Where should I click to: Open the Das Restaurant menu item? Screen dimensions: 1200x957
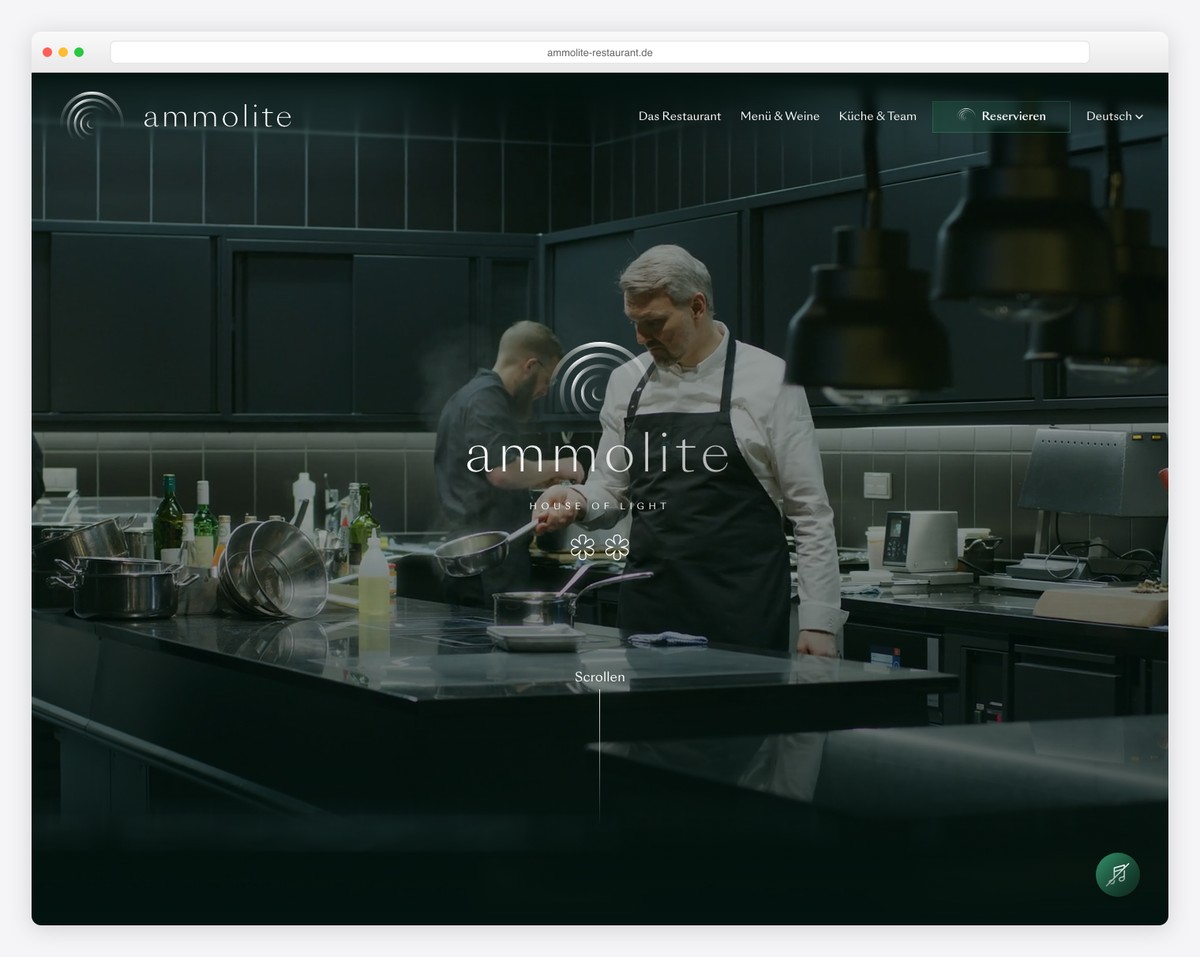pos(679,116)
